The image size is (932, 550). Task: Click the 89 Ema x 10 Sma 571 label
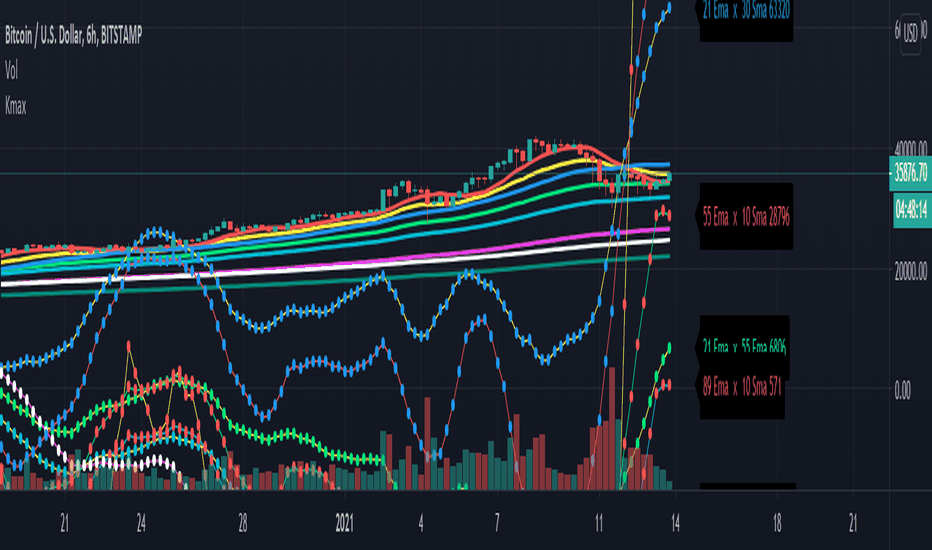coord(742,388)
